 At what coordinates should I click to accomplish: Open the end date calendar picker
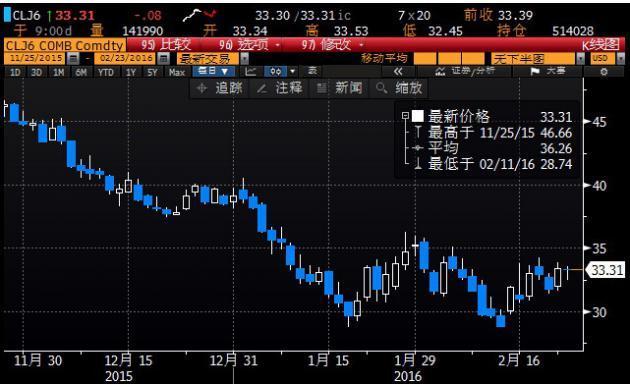163,59
